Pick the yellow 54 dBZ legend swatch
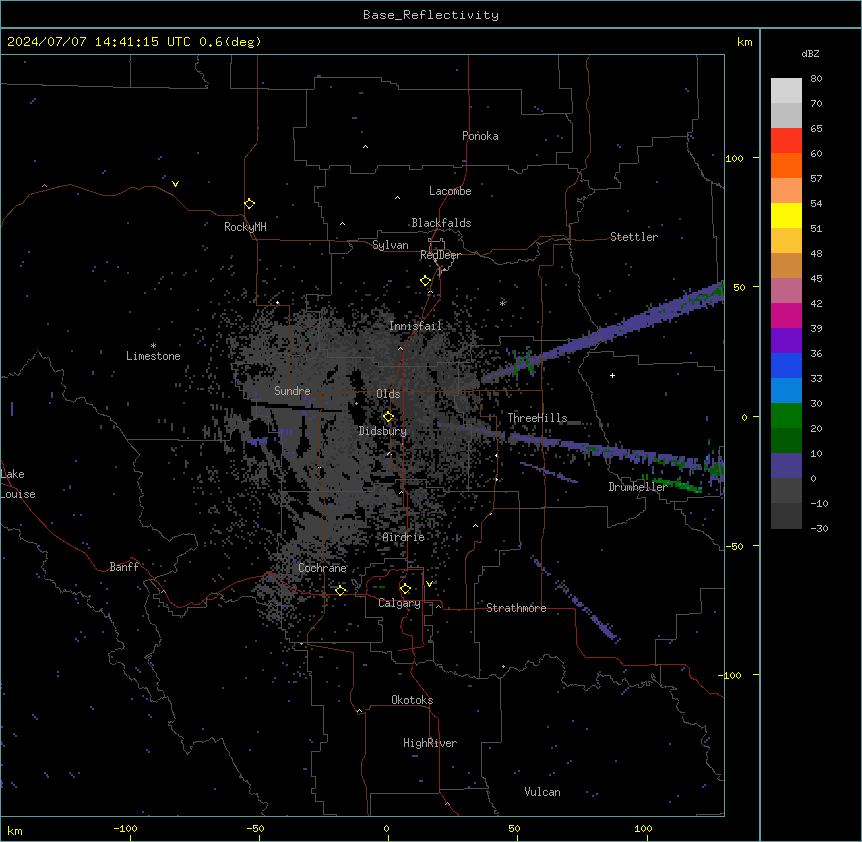 click(786, 215)
